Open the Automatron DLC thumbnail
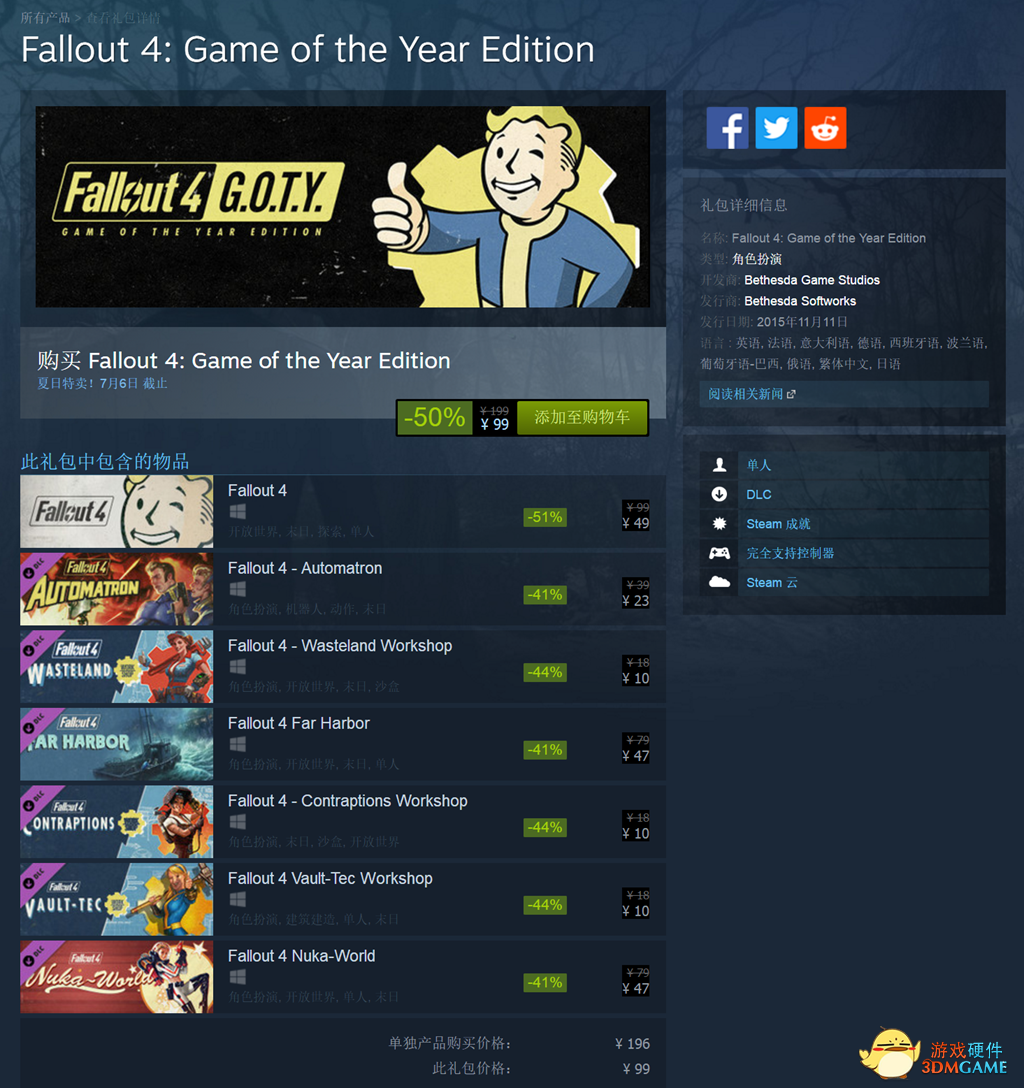This screenshot has height=1088, width=1024. (117, 589)
